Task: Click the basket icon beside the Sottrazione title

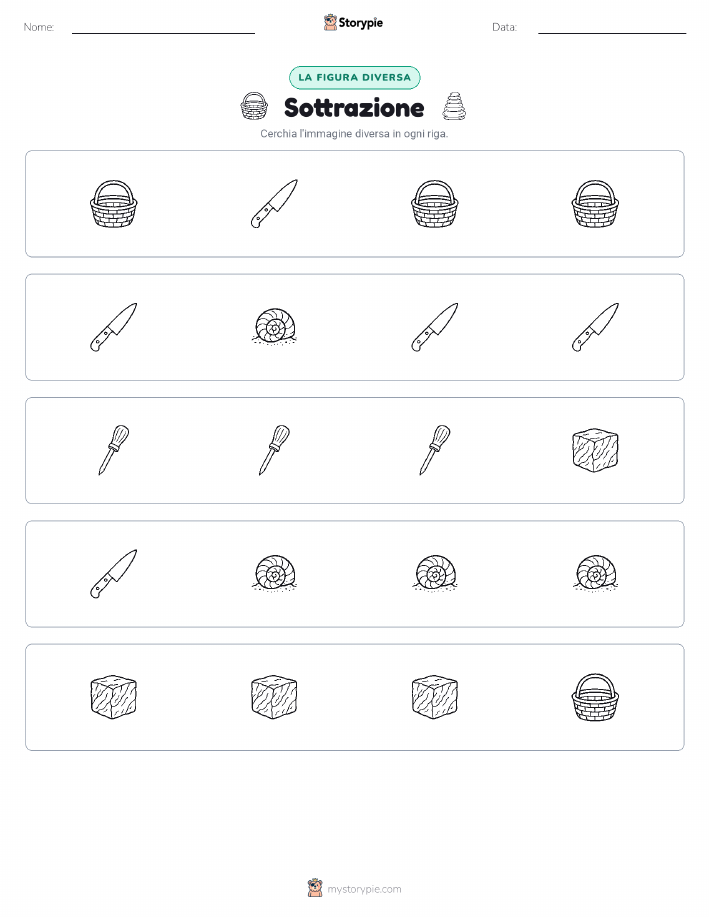Action: click(254, 106)
